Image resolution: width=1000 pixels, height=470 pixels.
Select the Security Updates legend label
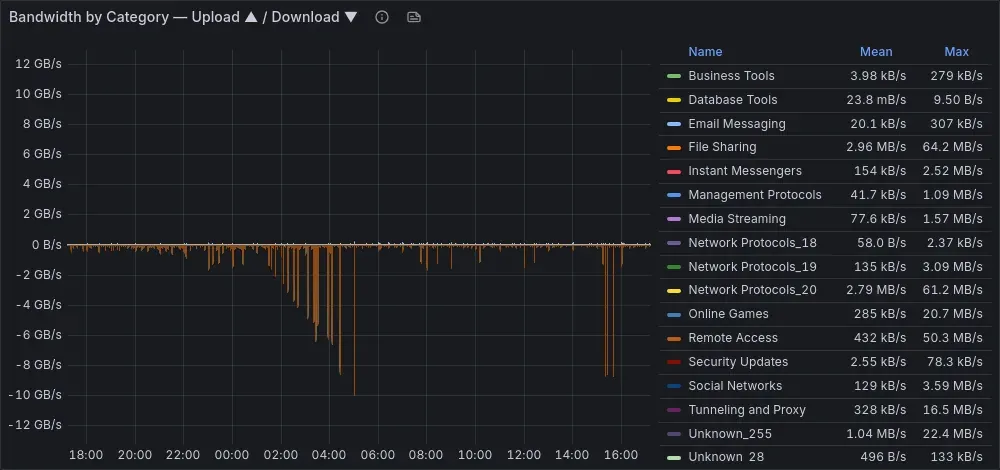tap(739, 362)
